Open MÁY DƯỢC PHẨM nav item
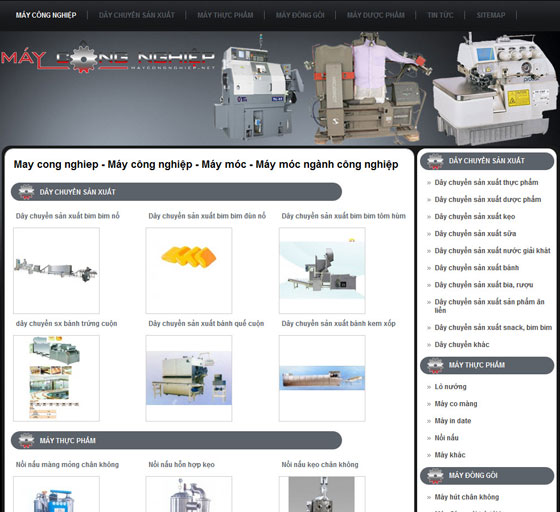The height and width of the screenshot is (512, 560). [x=376, y=15]
